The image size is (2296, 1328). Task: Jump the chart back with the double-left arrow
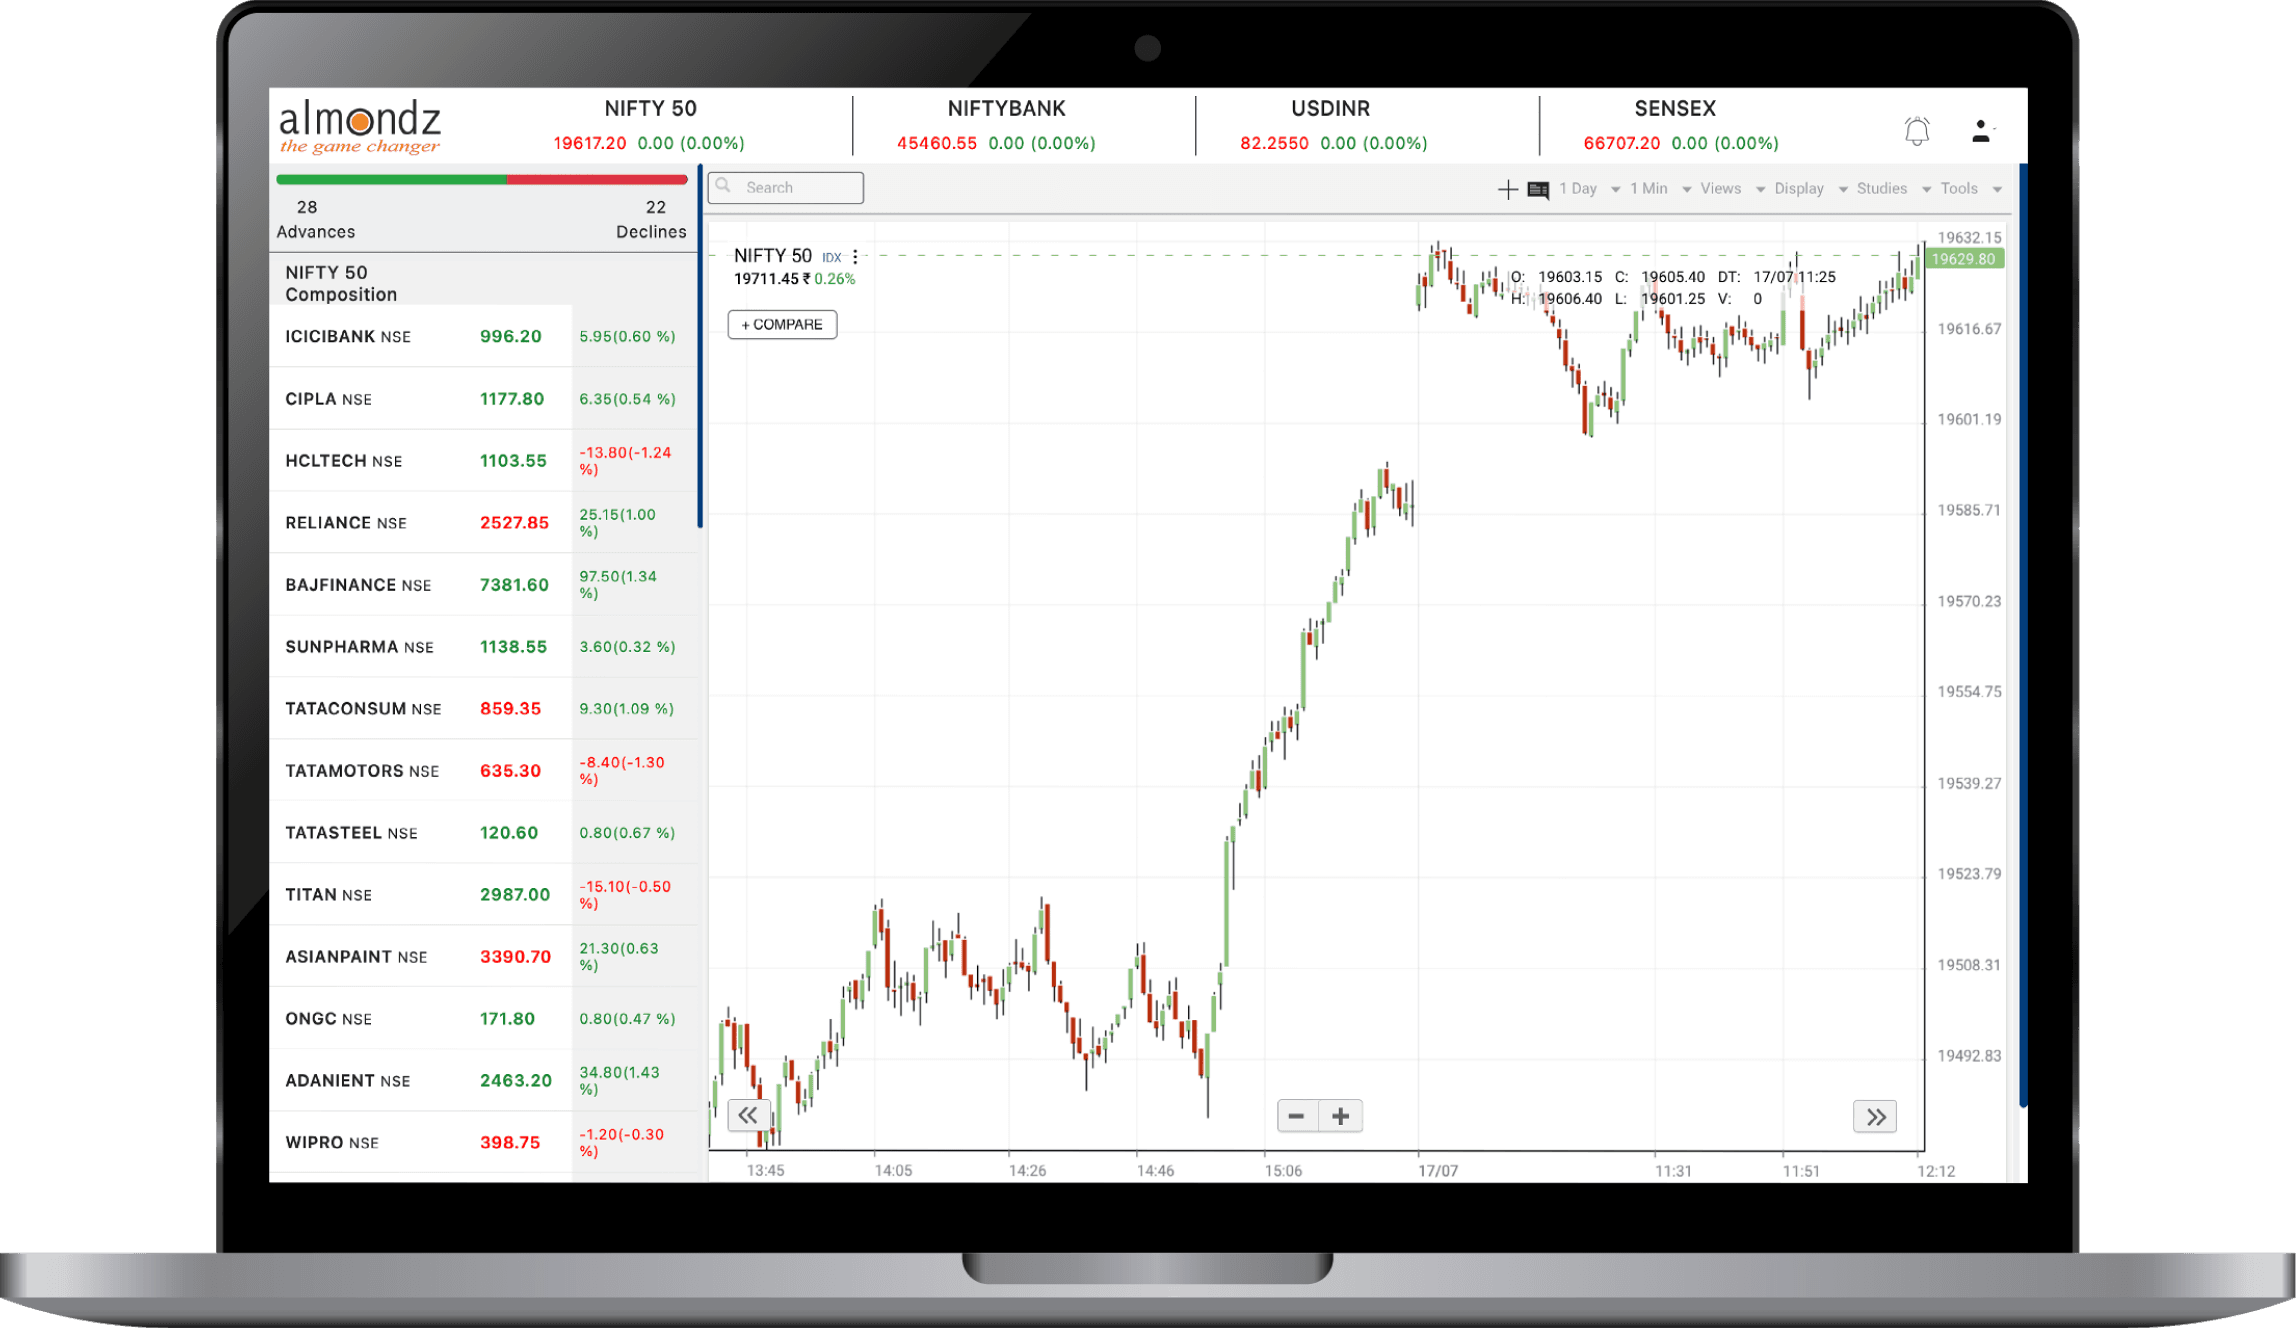748,1115
